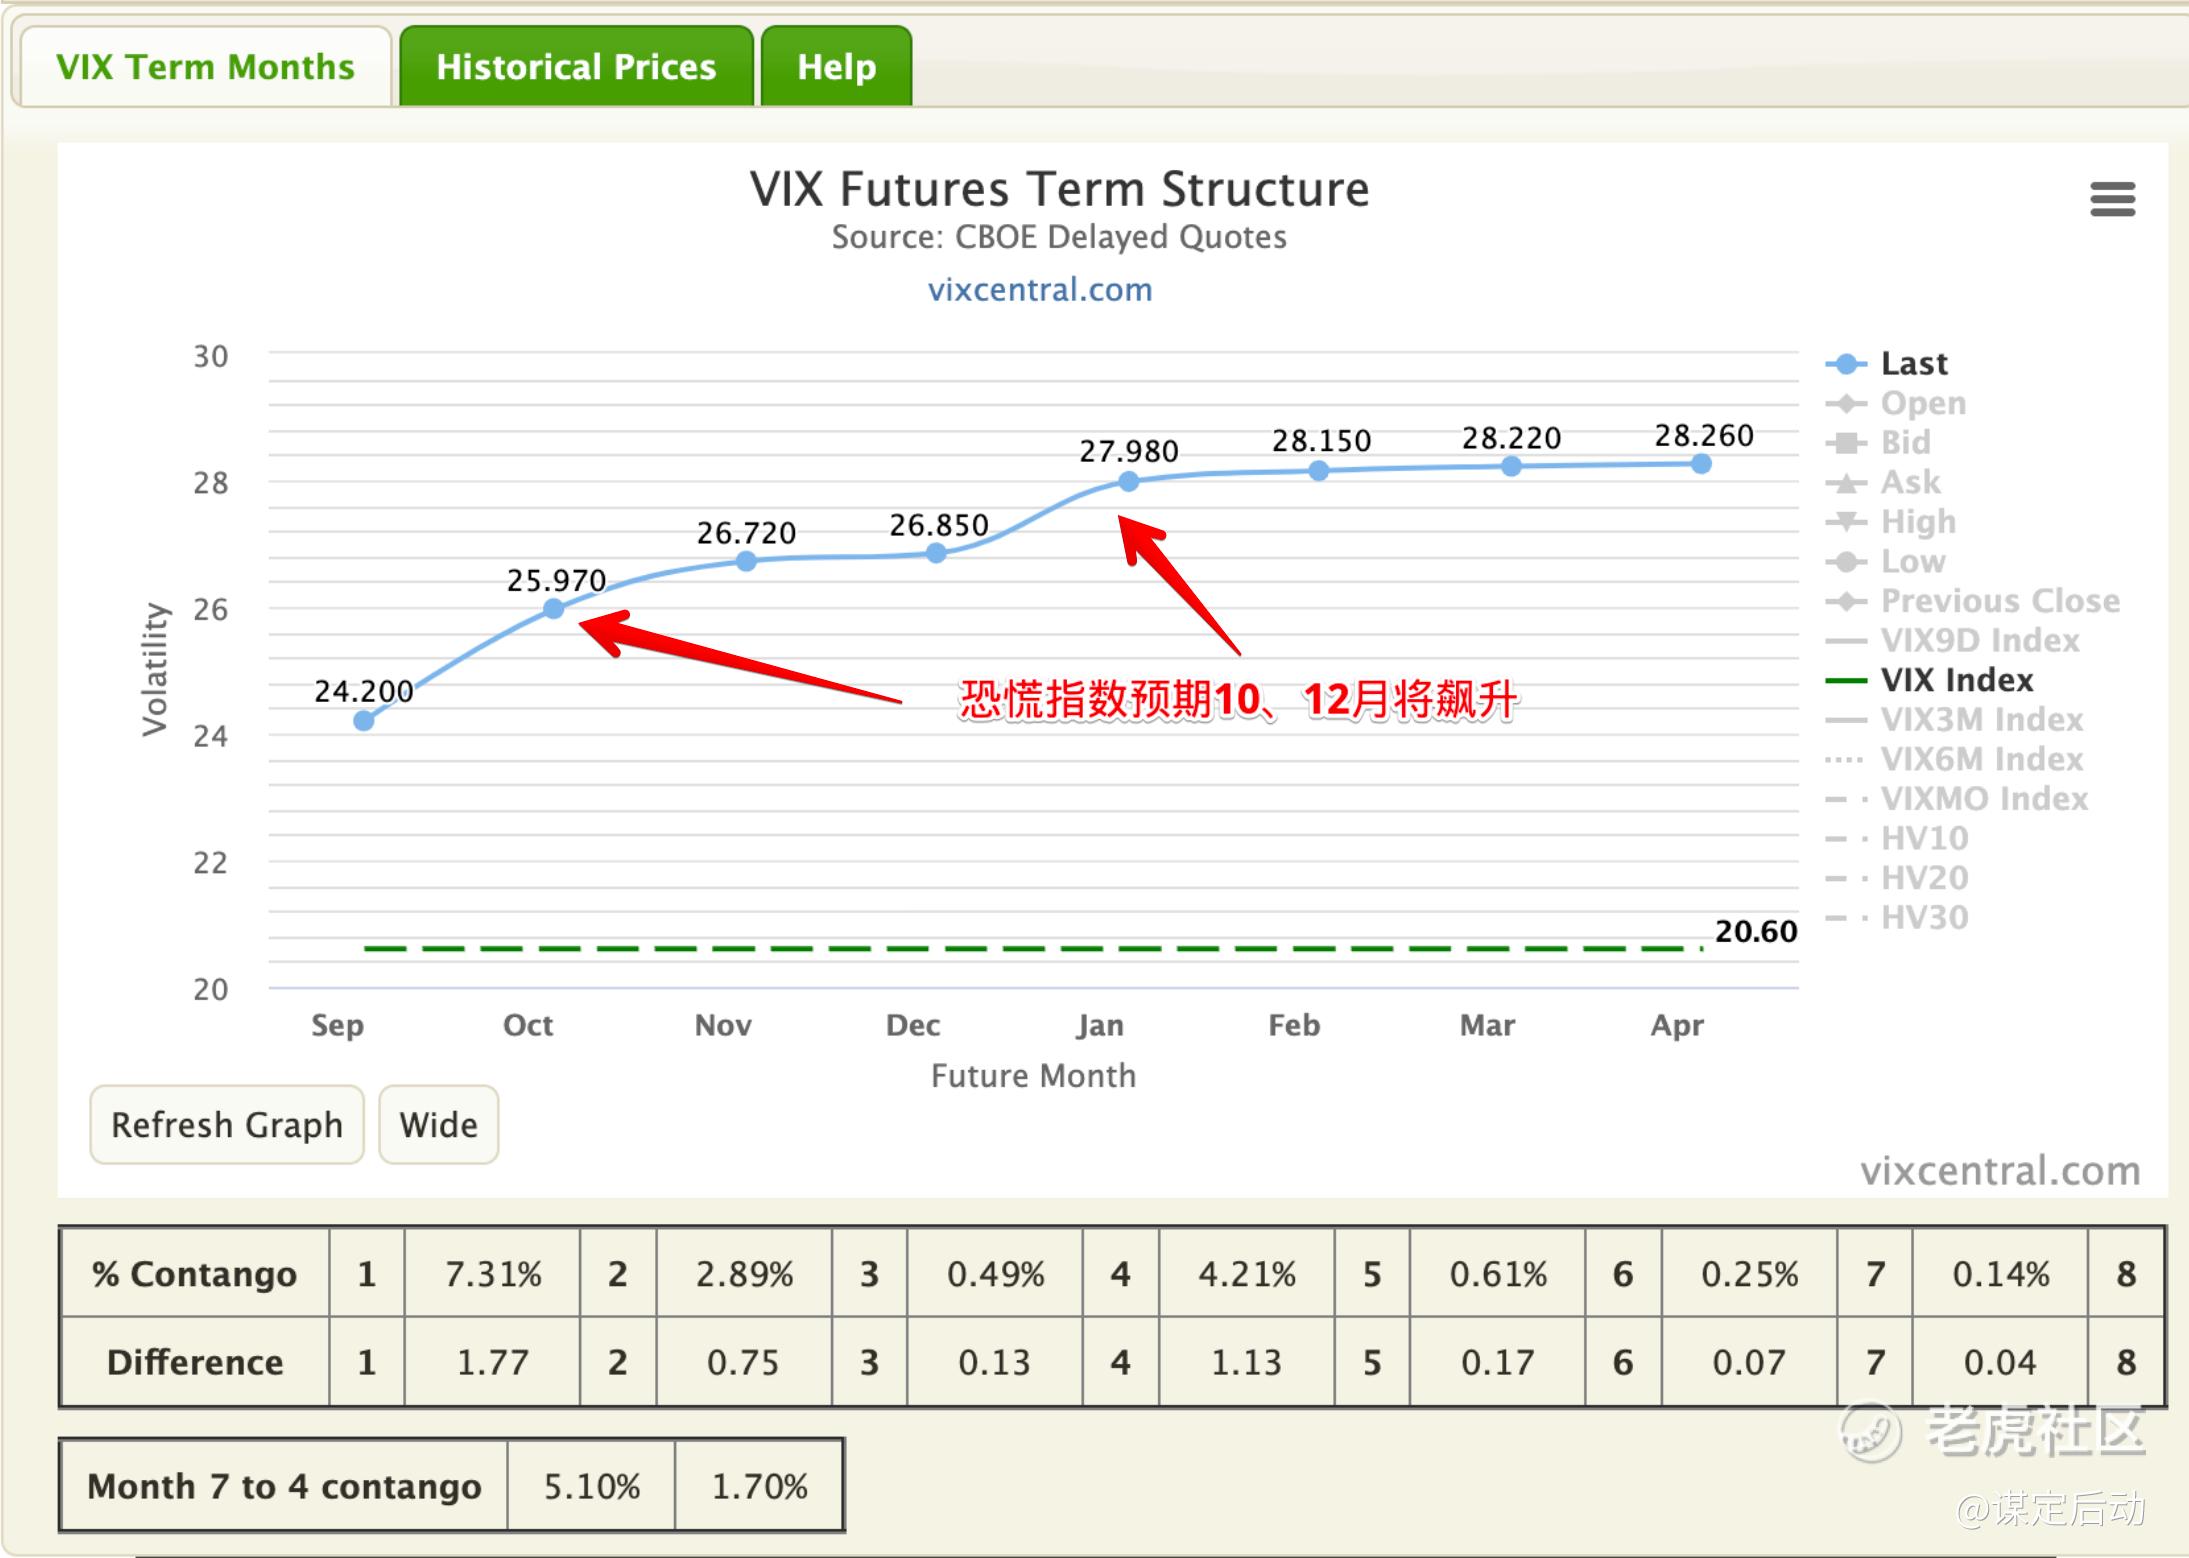
Task: Select the 1.70% contango value
Action: (x=759, y=1486)
